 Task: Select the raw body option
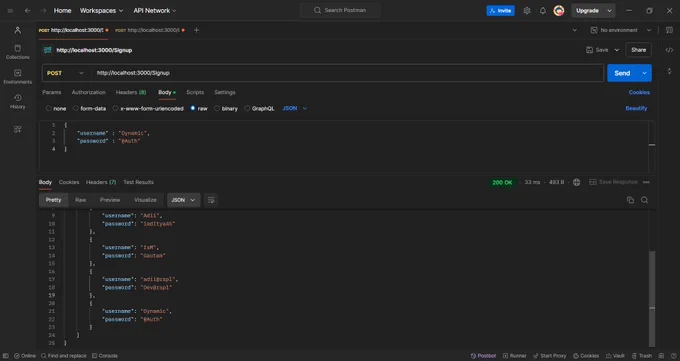coord(199,108)
